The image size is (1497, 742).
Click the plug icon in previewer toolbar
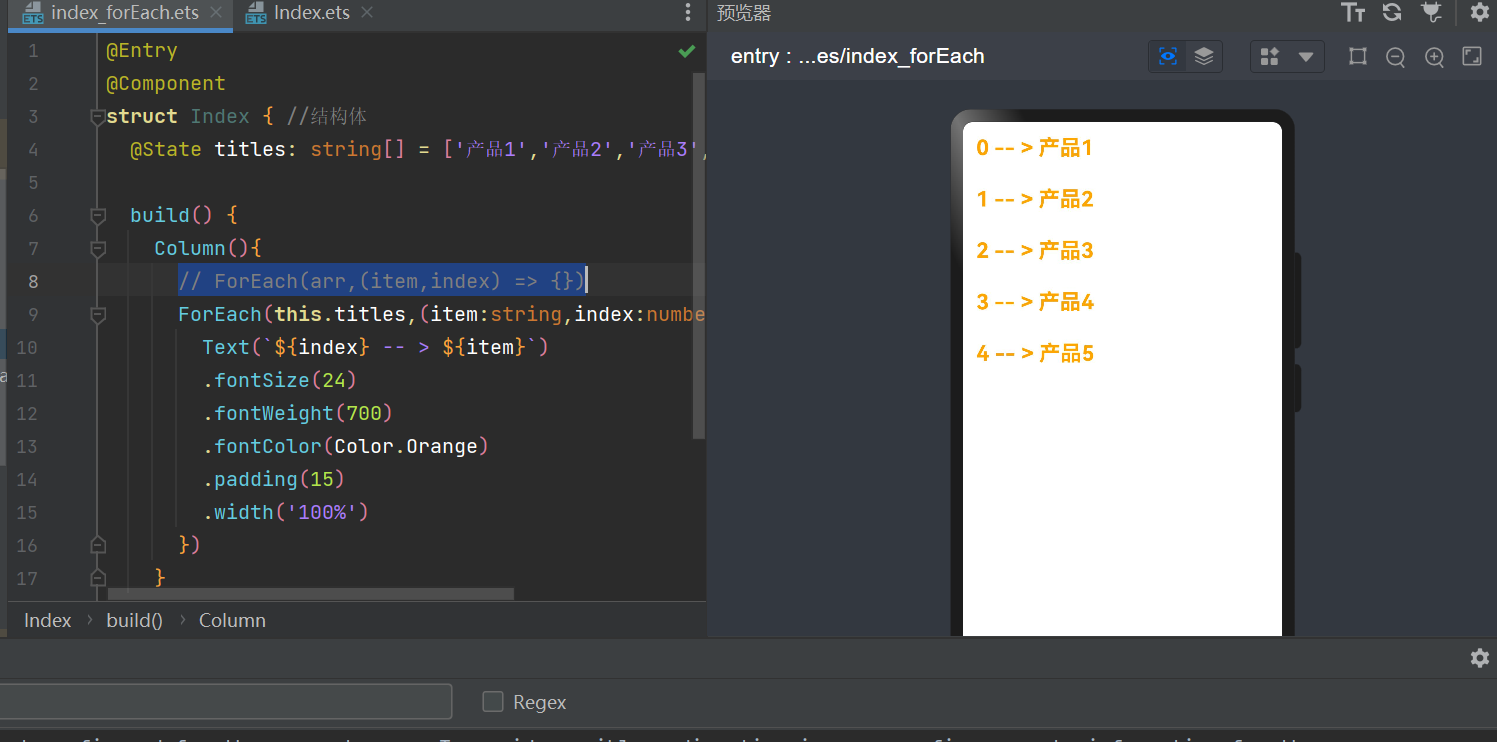point(1431,12)
